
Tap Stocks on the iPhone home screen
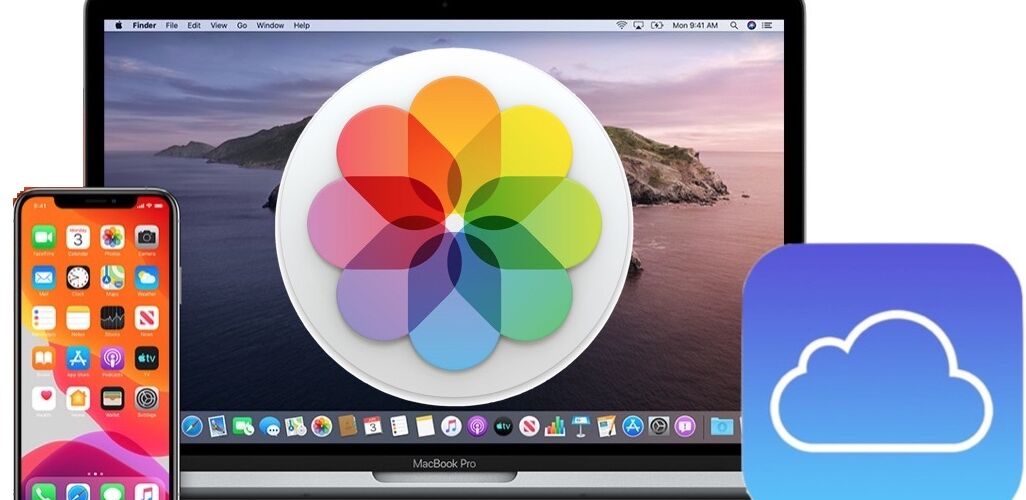click(x=113, y=318)
